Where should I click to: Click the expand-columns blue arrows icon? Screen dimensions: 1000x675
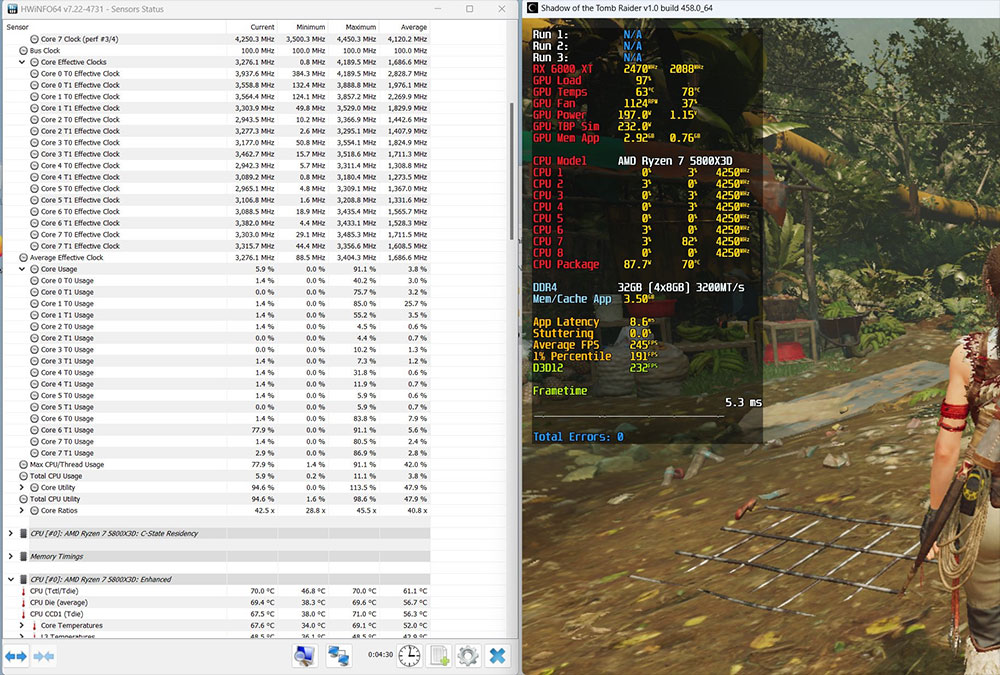click(16, 656)
